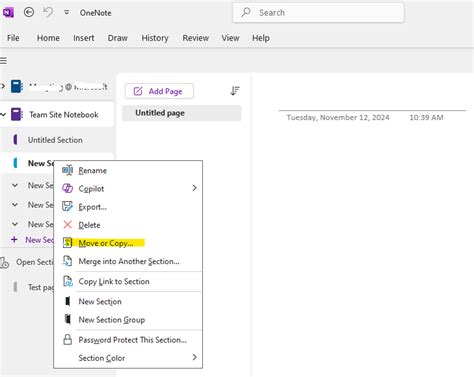Open the Untitled Section
Image resolution: width=474 pixels, height=377 pixels.
pyautogui.click(x=55, y=140)
